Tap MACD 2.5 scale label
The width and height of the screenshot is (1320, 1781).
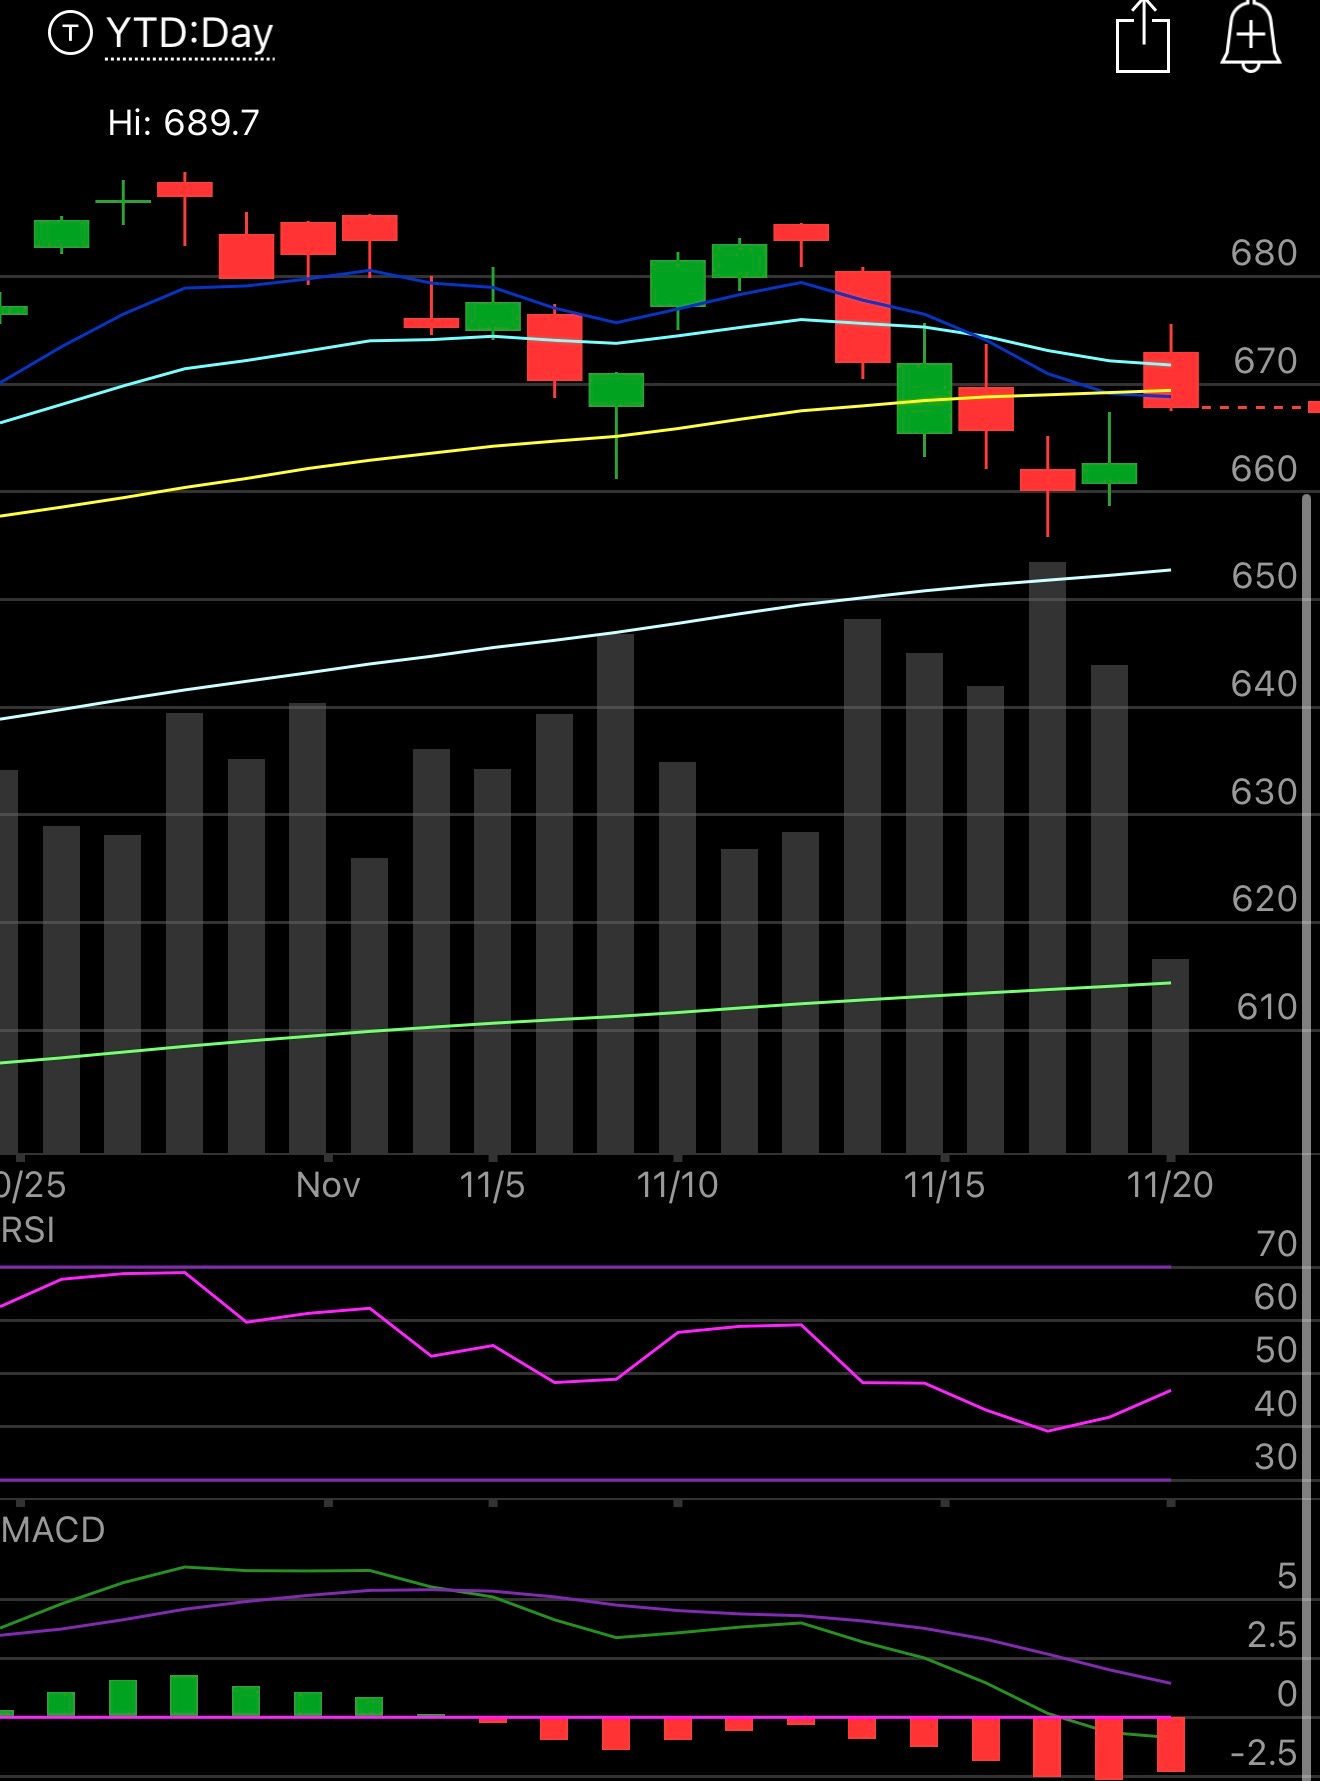(x=1272, y=1635)
